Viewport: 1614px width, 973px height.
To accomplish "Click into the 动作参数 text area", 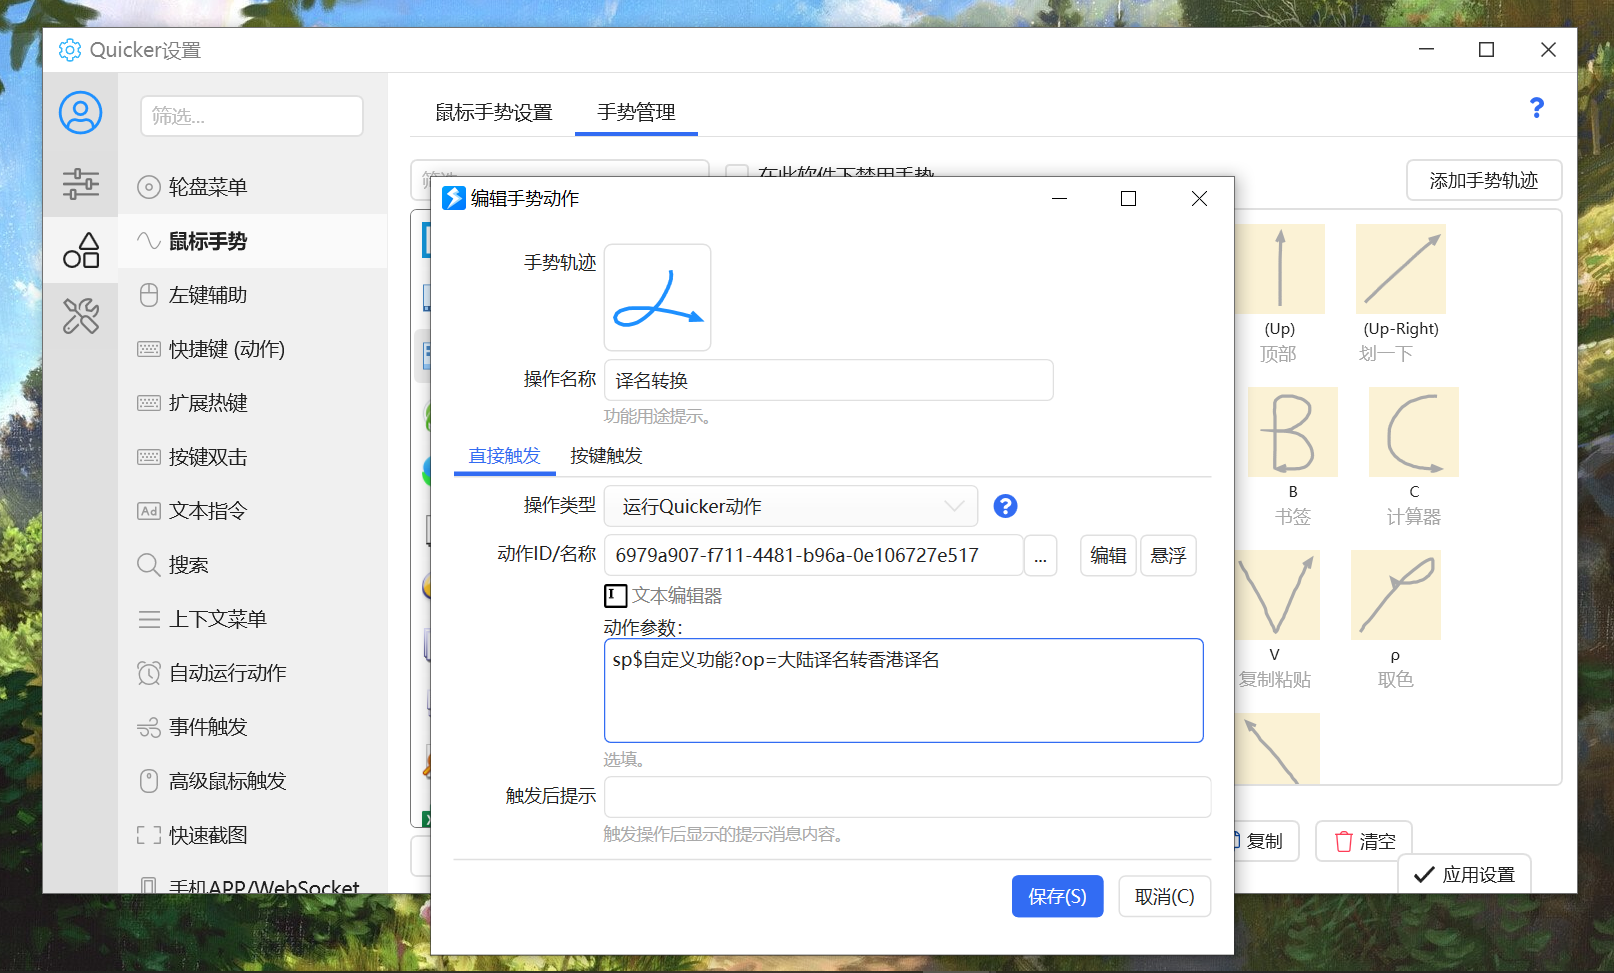I will [903, 691].
